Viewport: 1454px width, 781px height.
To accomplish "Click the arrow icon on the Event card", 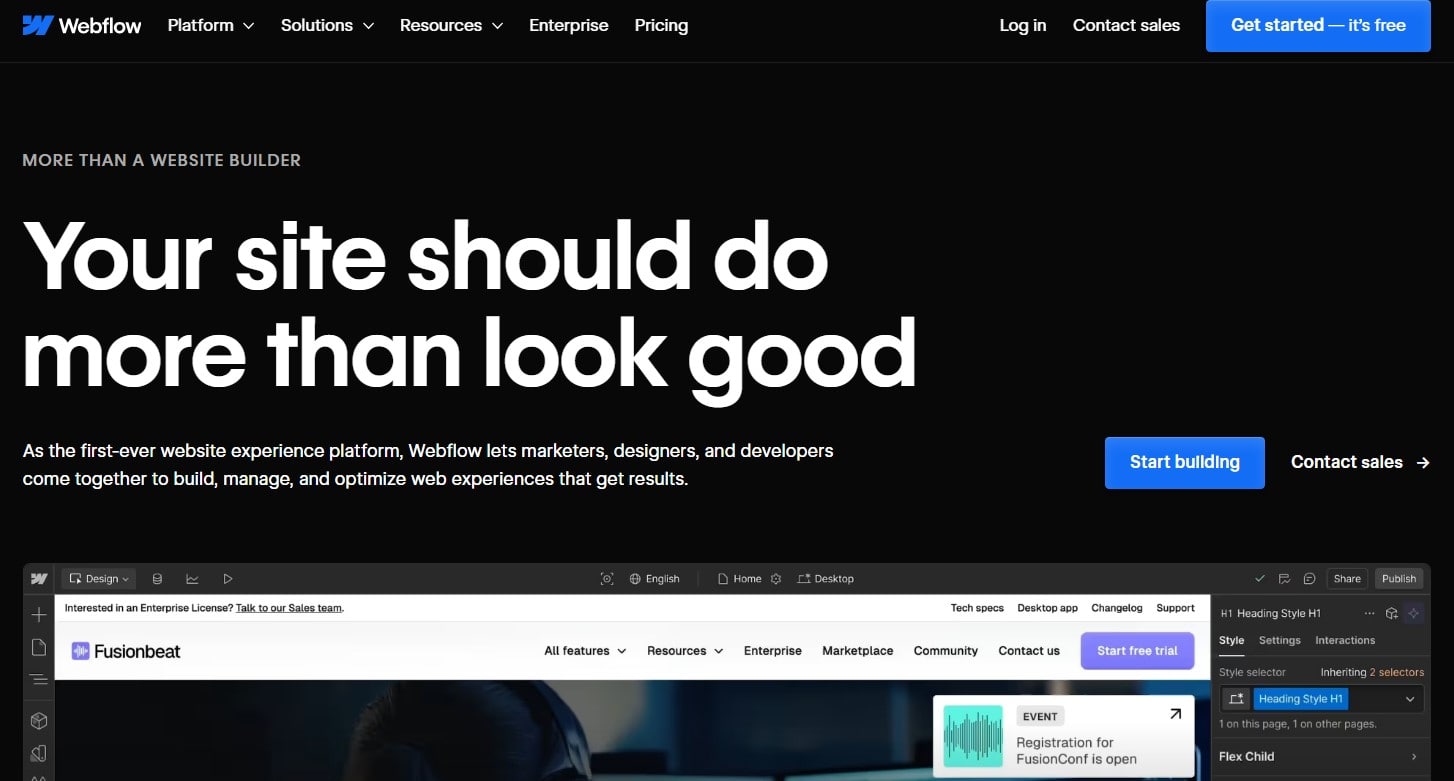I will coord(1175,714).
